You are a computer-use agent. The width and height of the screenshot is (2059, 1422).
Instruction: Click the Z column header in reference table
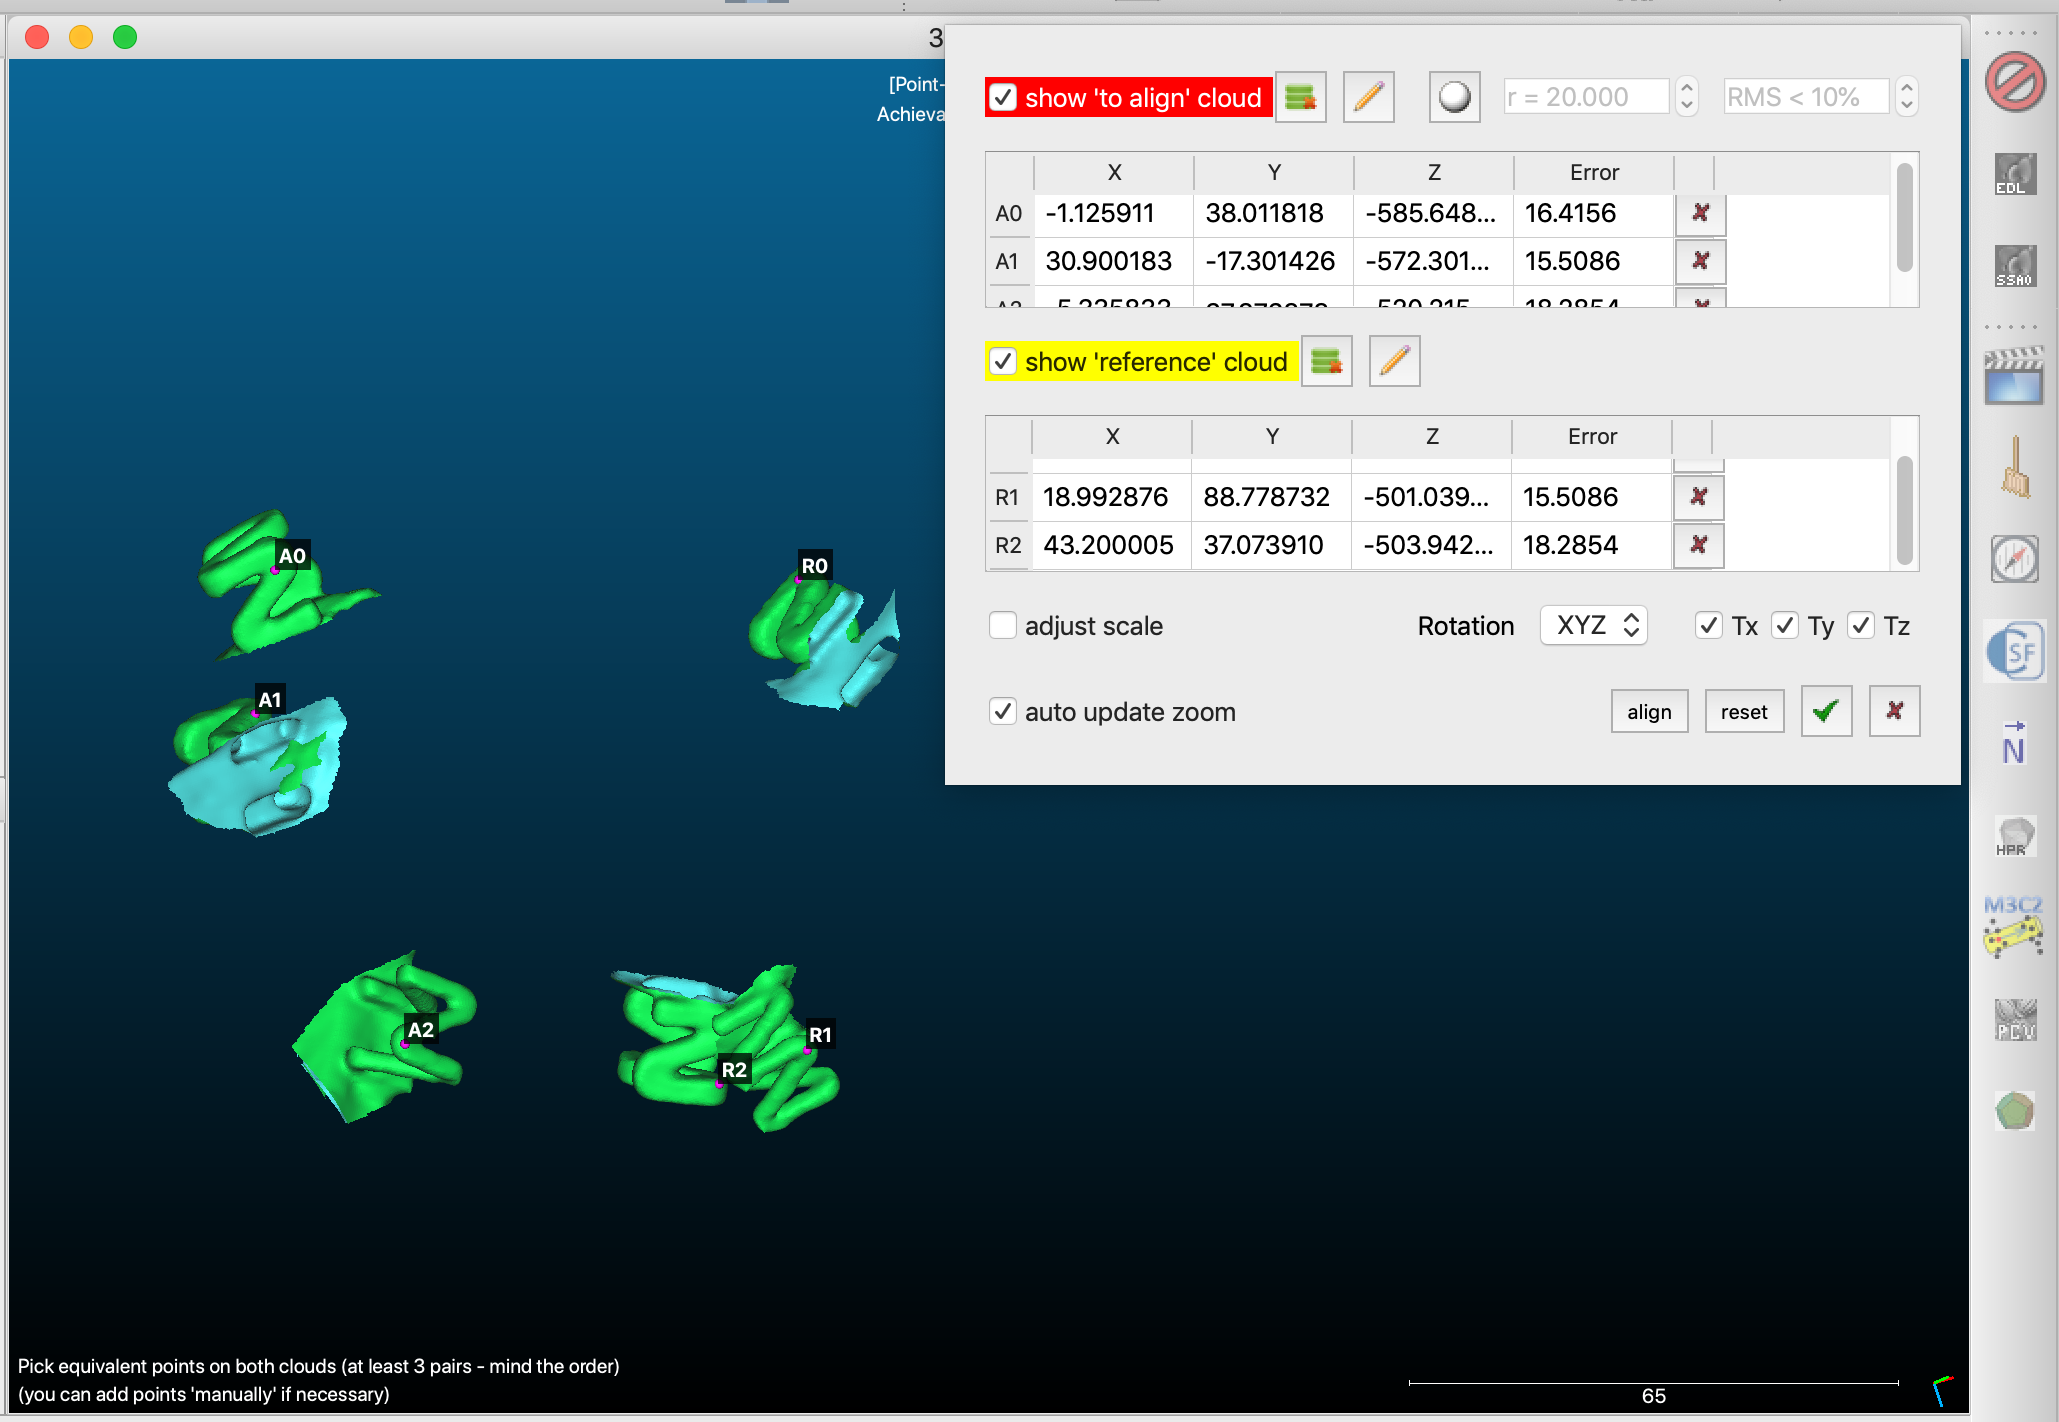[x=1432, y=436]
